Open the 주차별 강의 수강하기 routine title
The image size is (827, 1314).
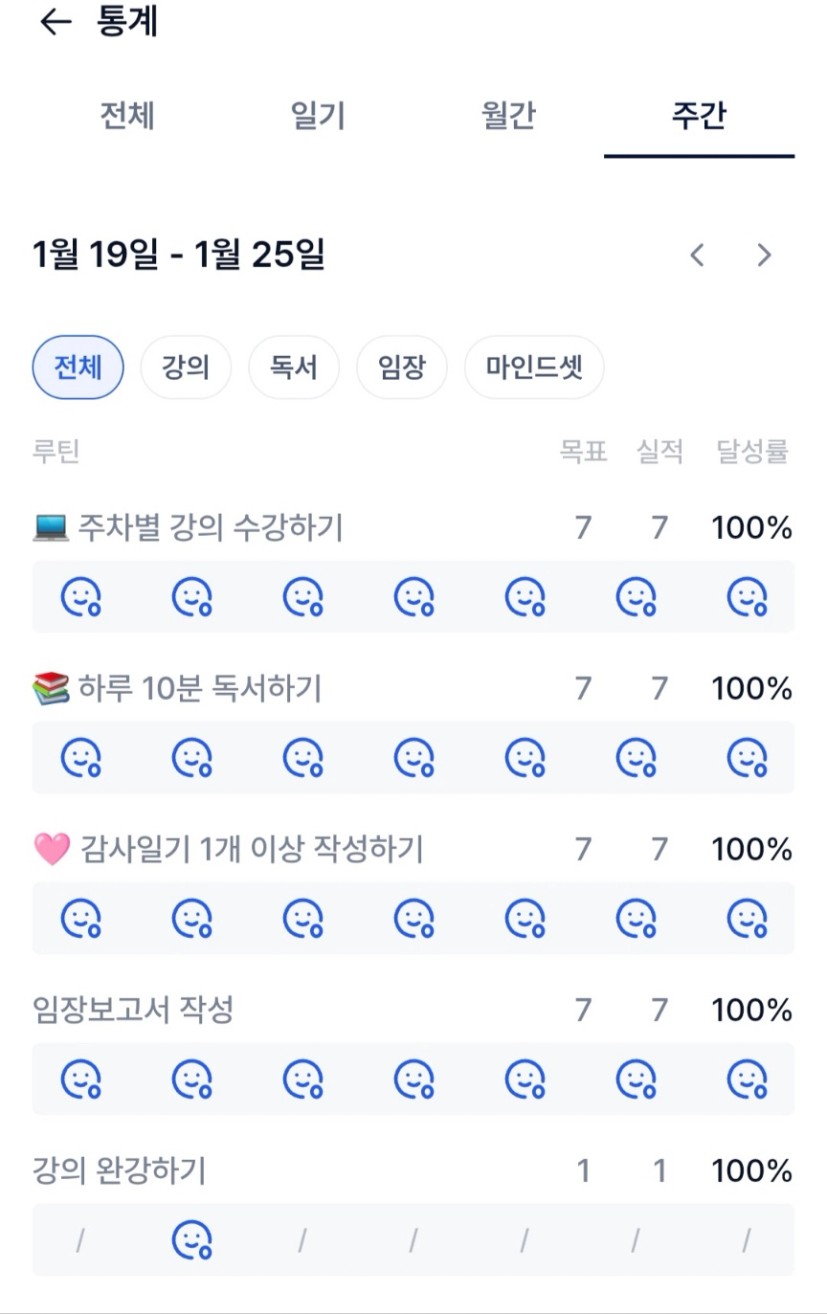[209, 528]
